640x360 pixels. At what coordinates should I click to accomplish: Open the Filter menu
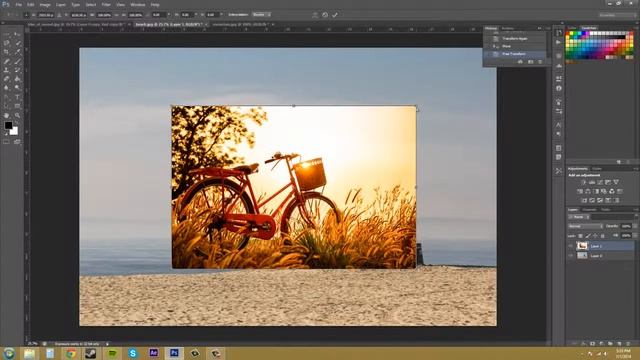coord(106,4)
